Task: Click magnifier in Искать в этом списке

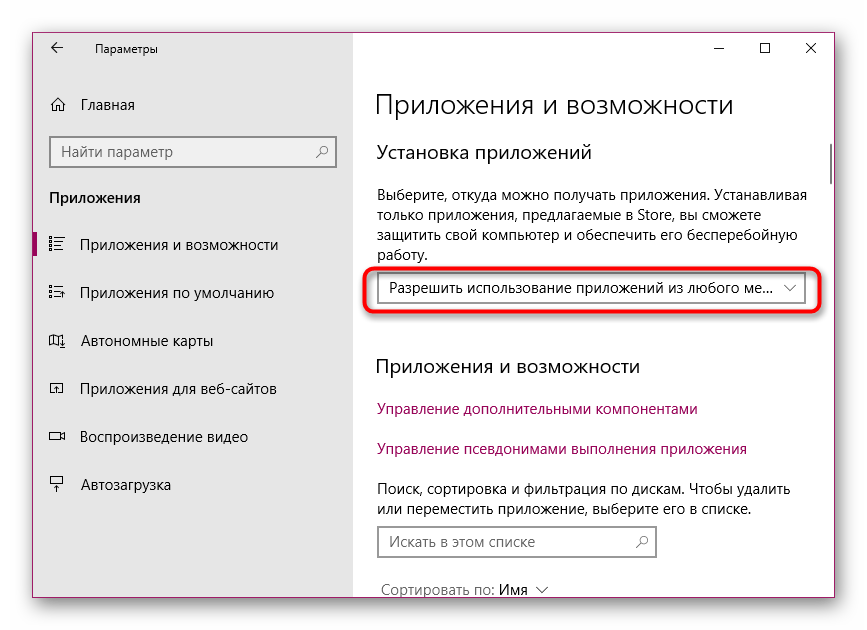Action: [642, 542]
